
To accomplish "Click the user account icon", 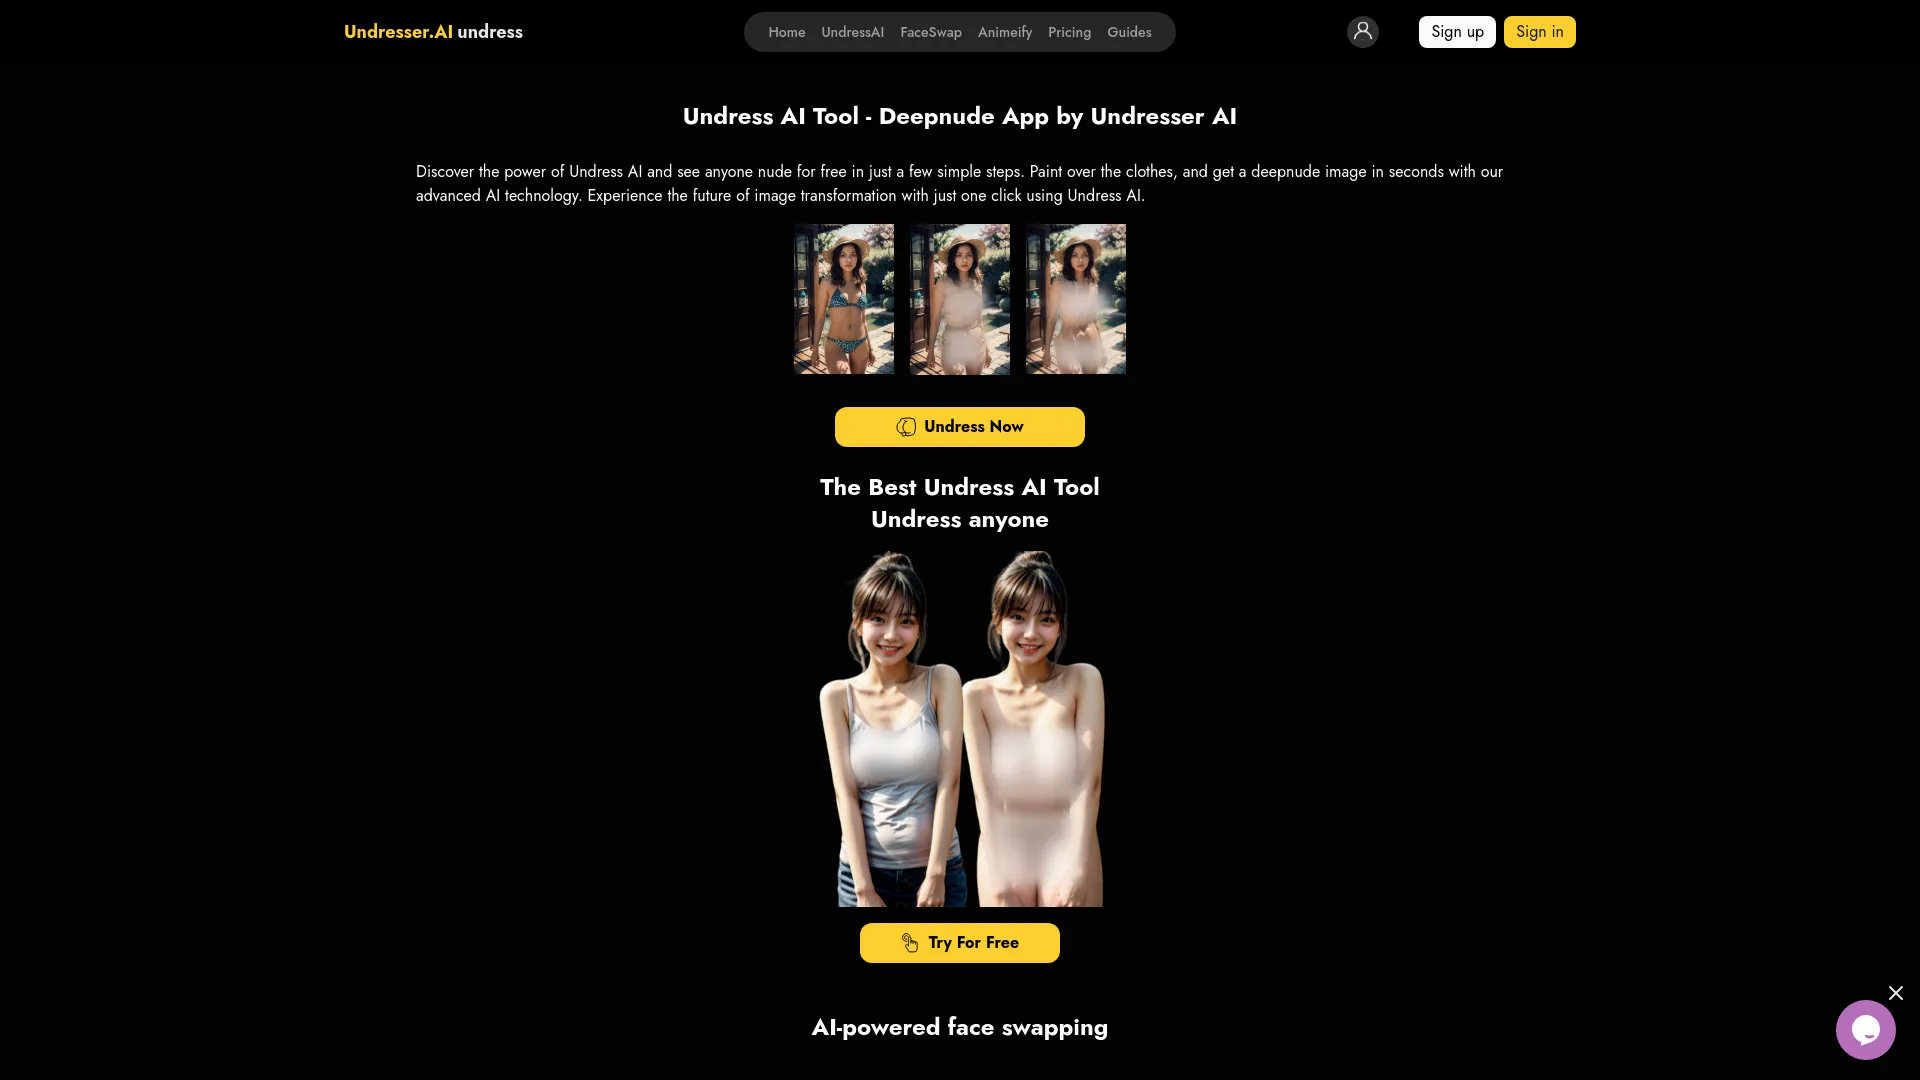I will click(x=1362, y=32).
